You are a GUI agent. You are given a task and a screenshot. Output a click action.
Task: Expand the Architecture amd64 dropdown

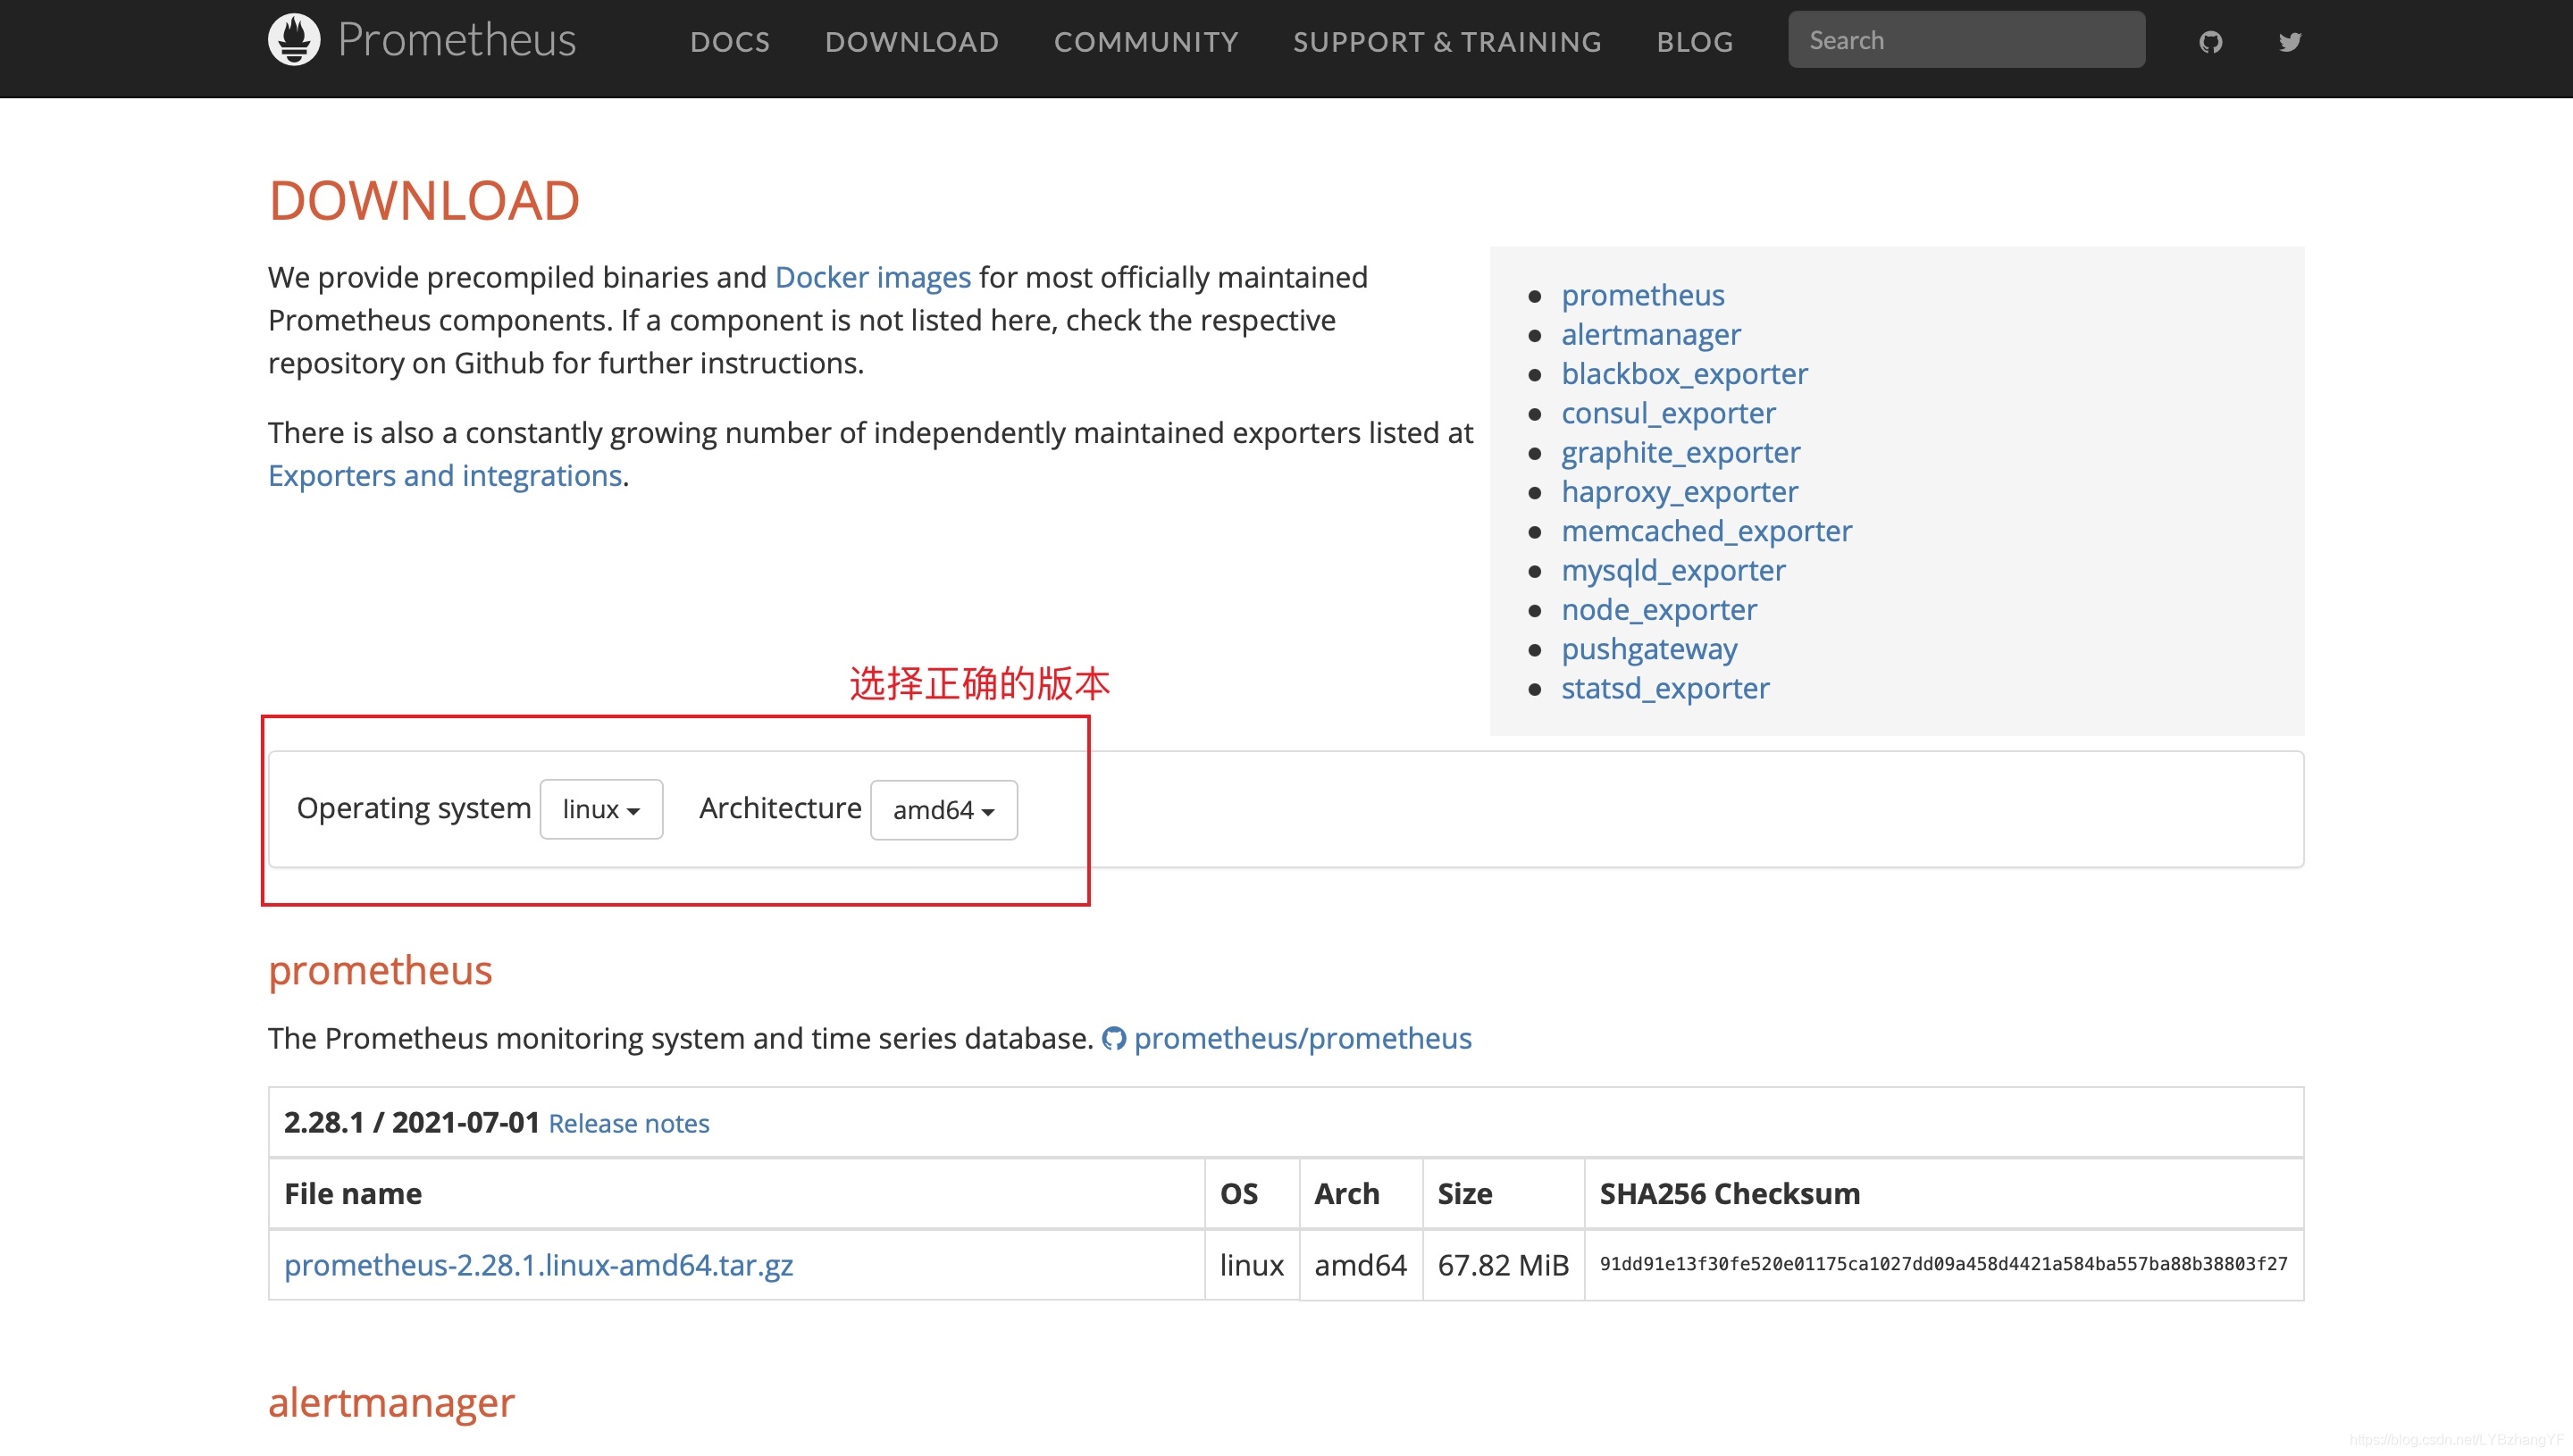[943, 810]
